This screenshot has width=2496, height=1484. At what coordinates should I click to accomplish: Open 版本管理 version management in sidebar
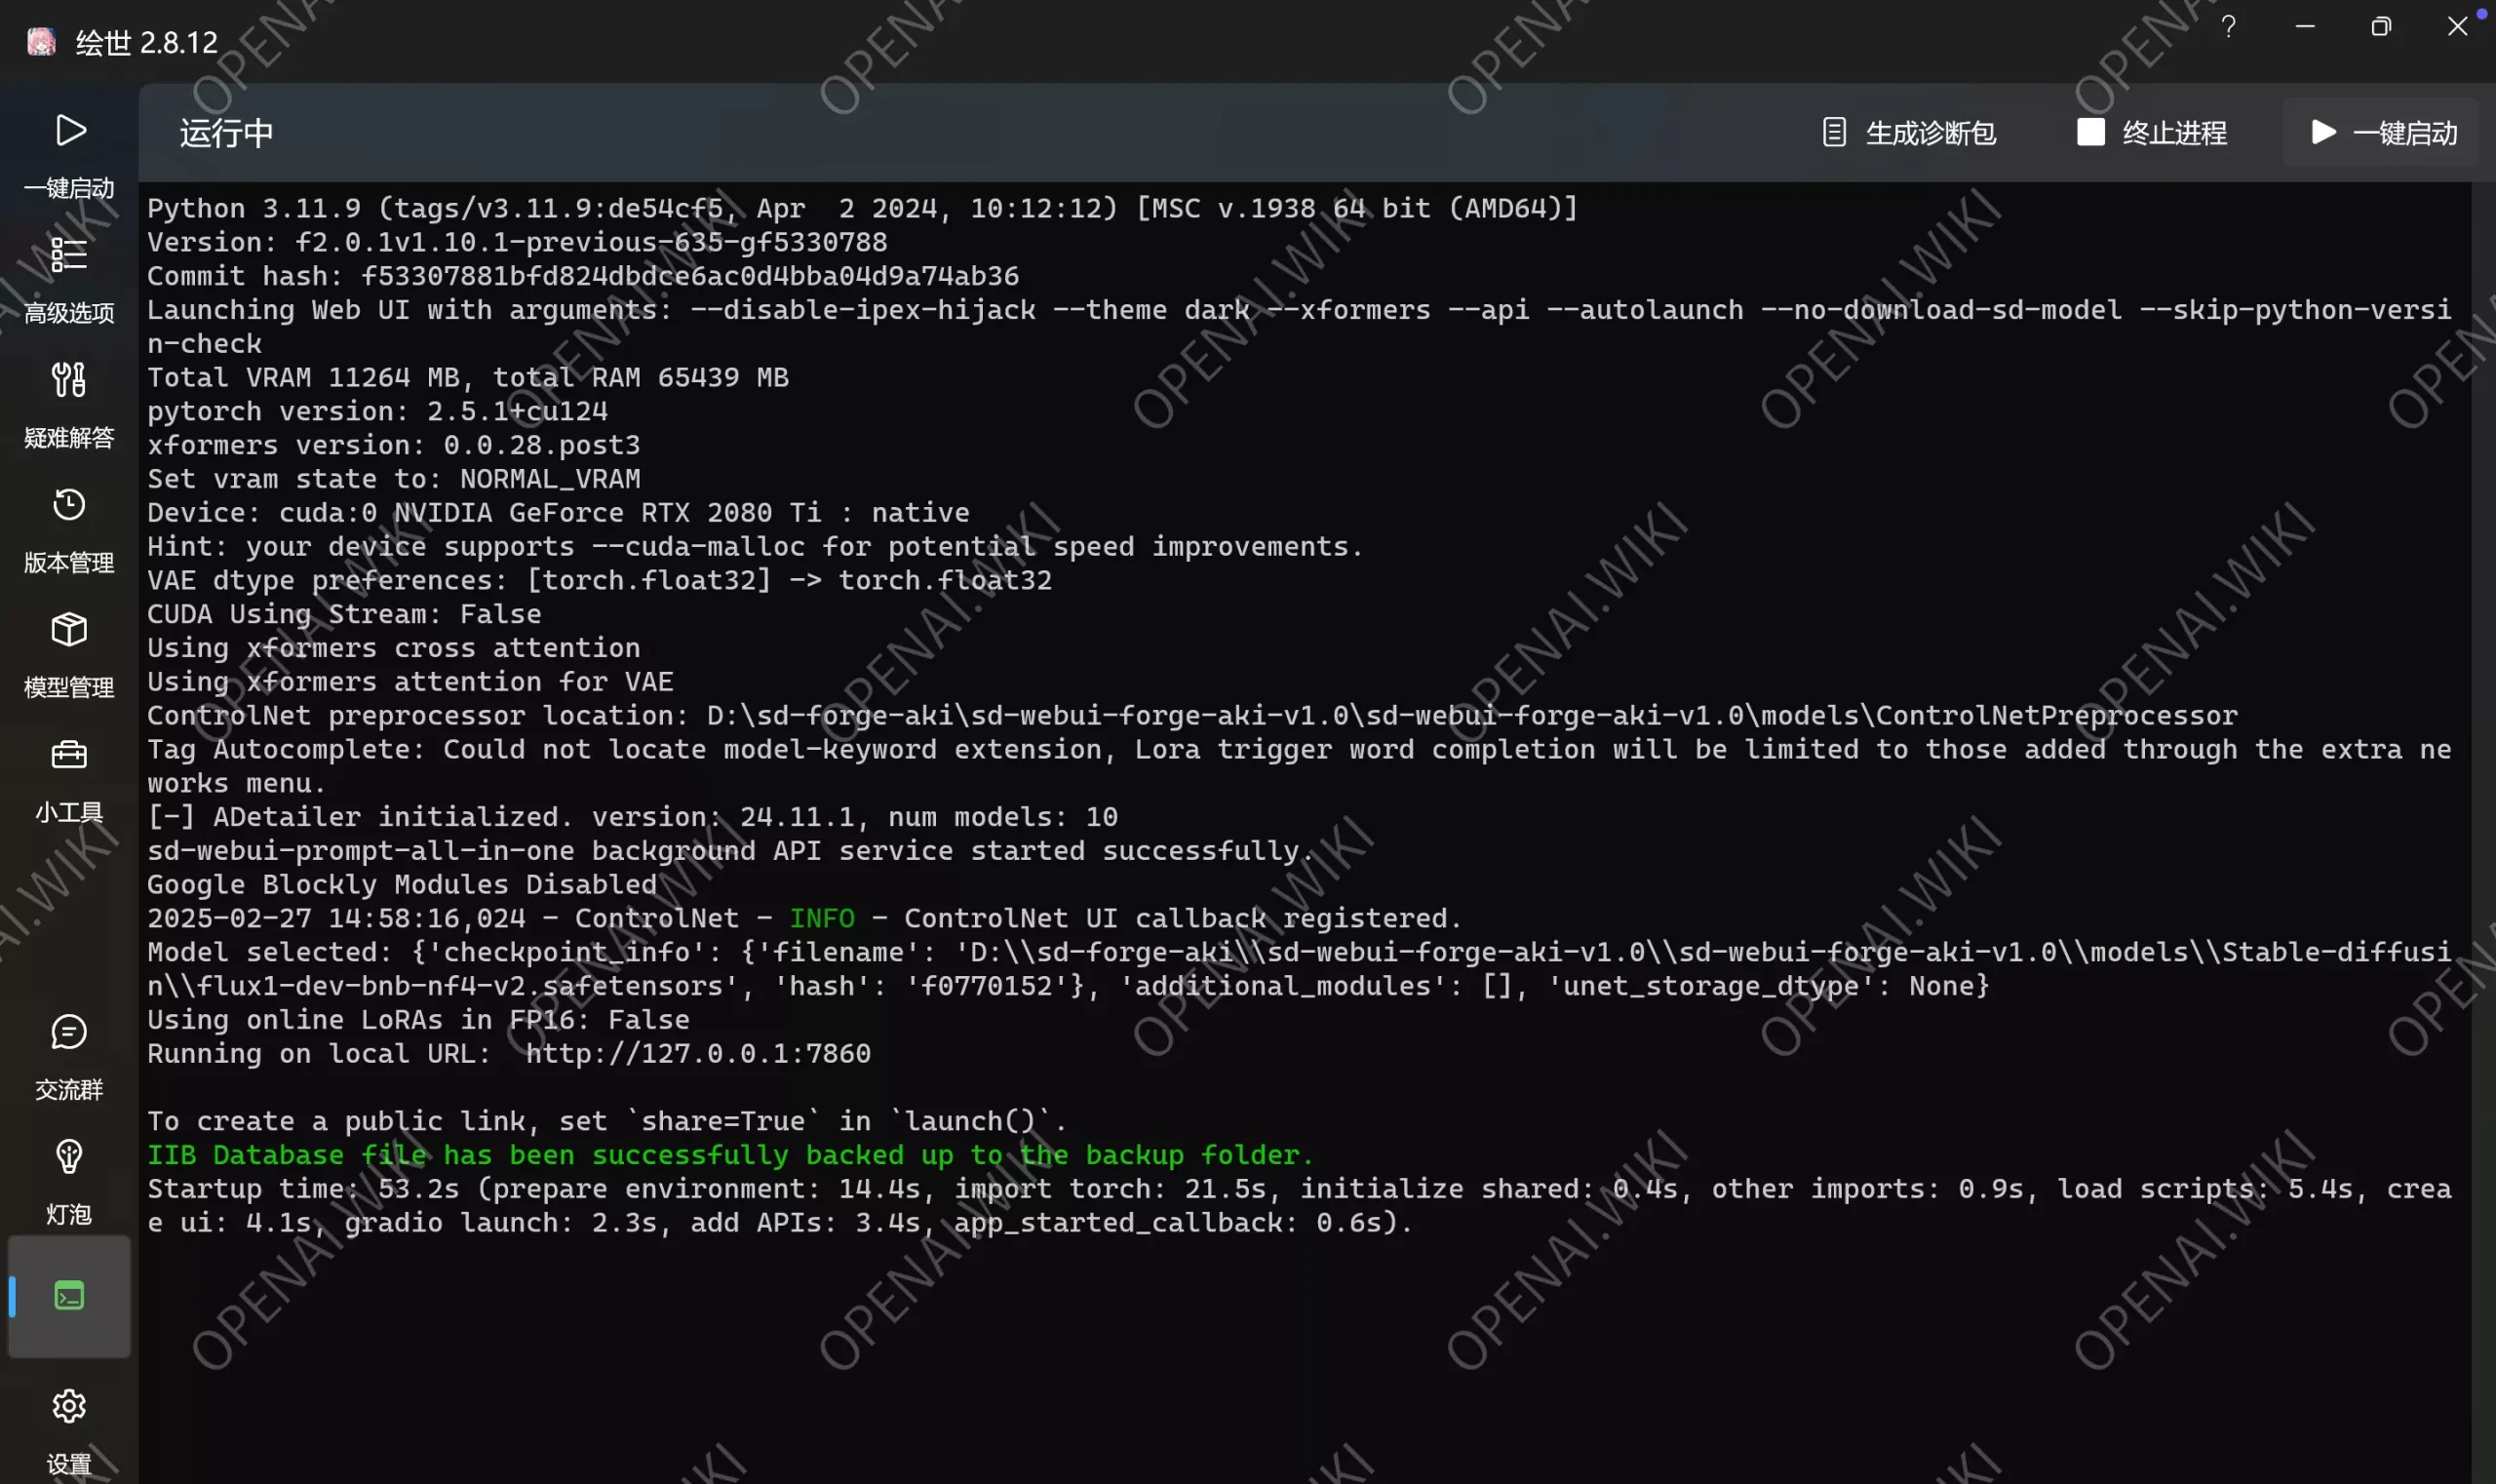69,530
